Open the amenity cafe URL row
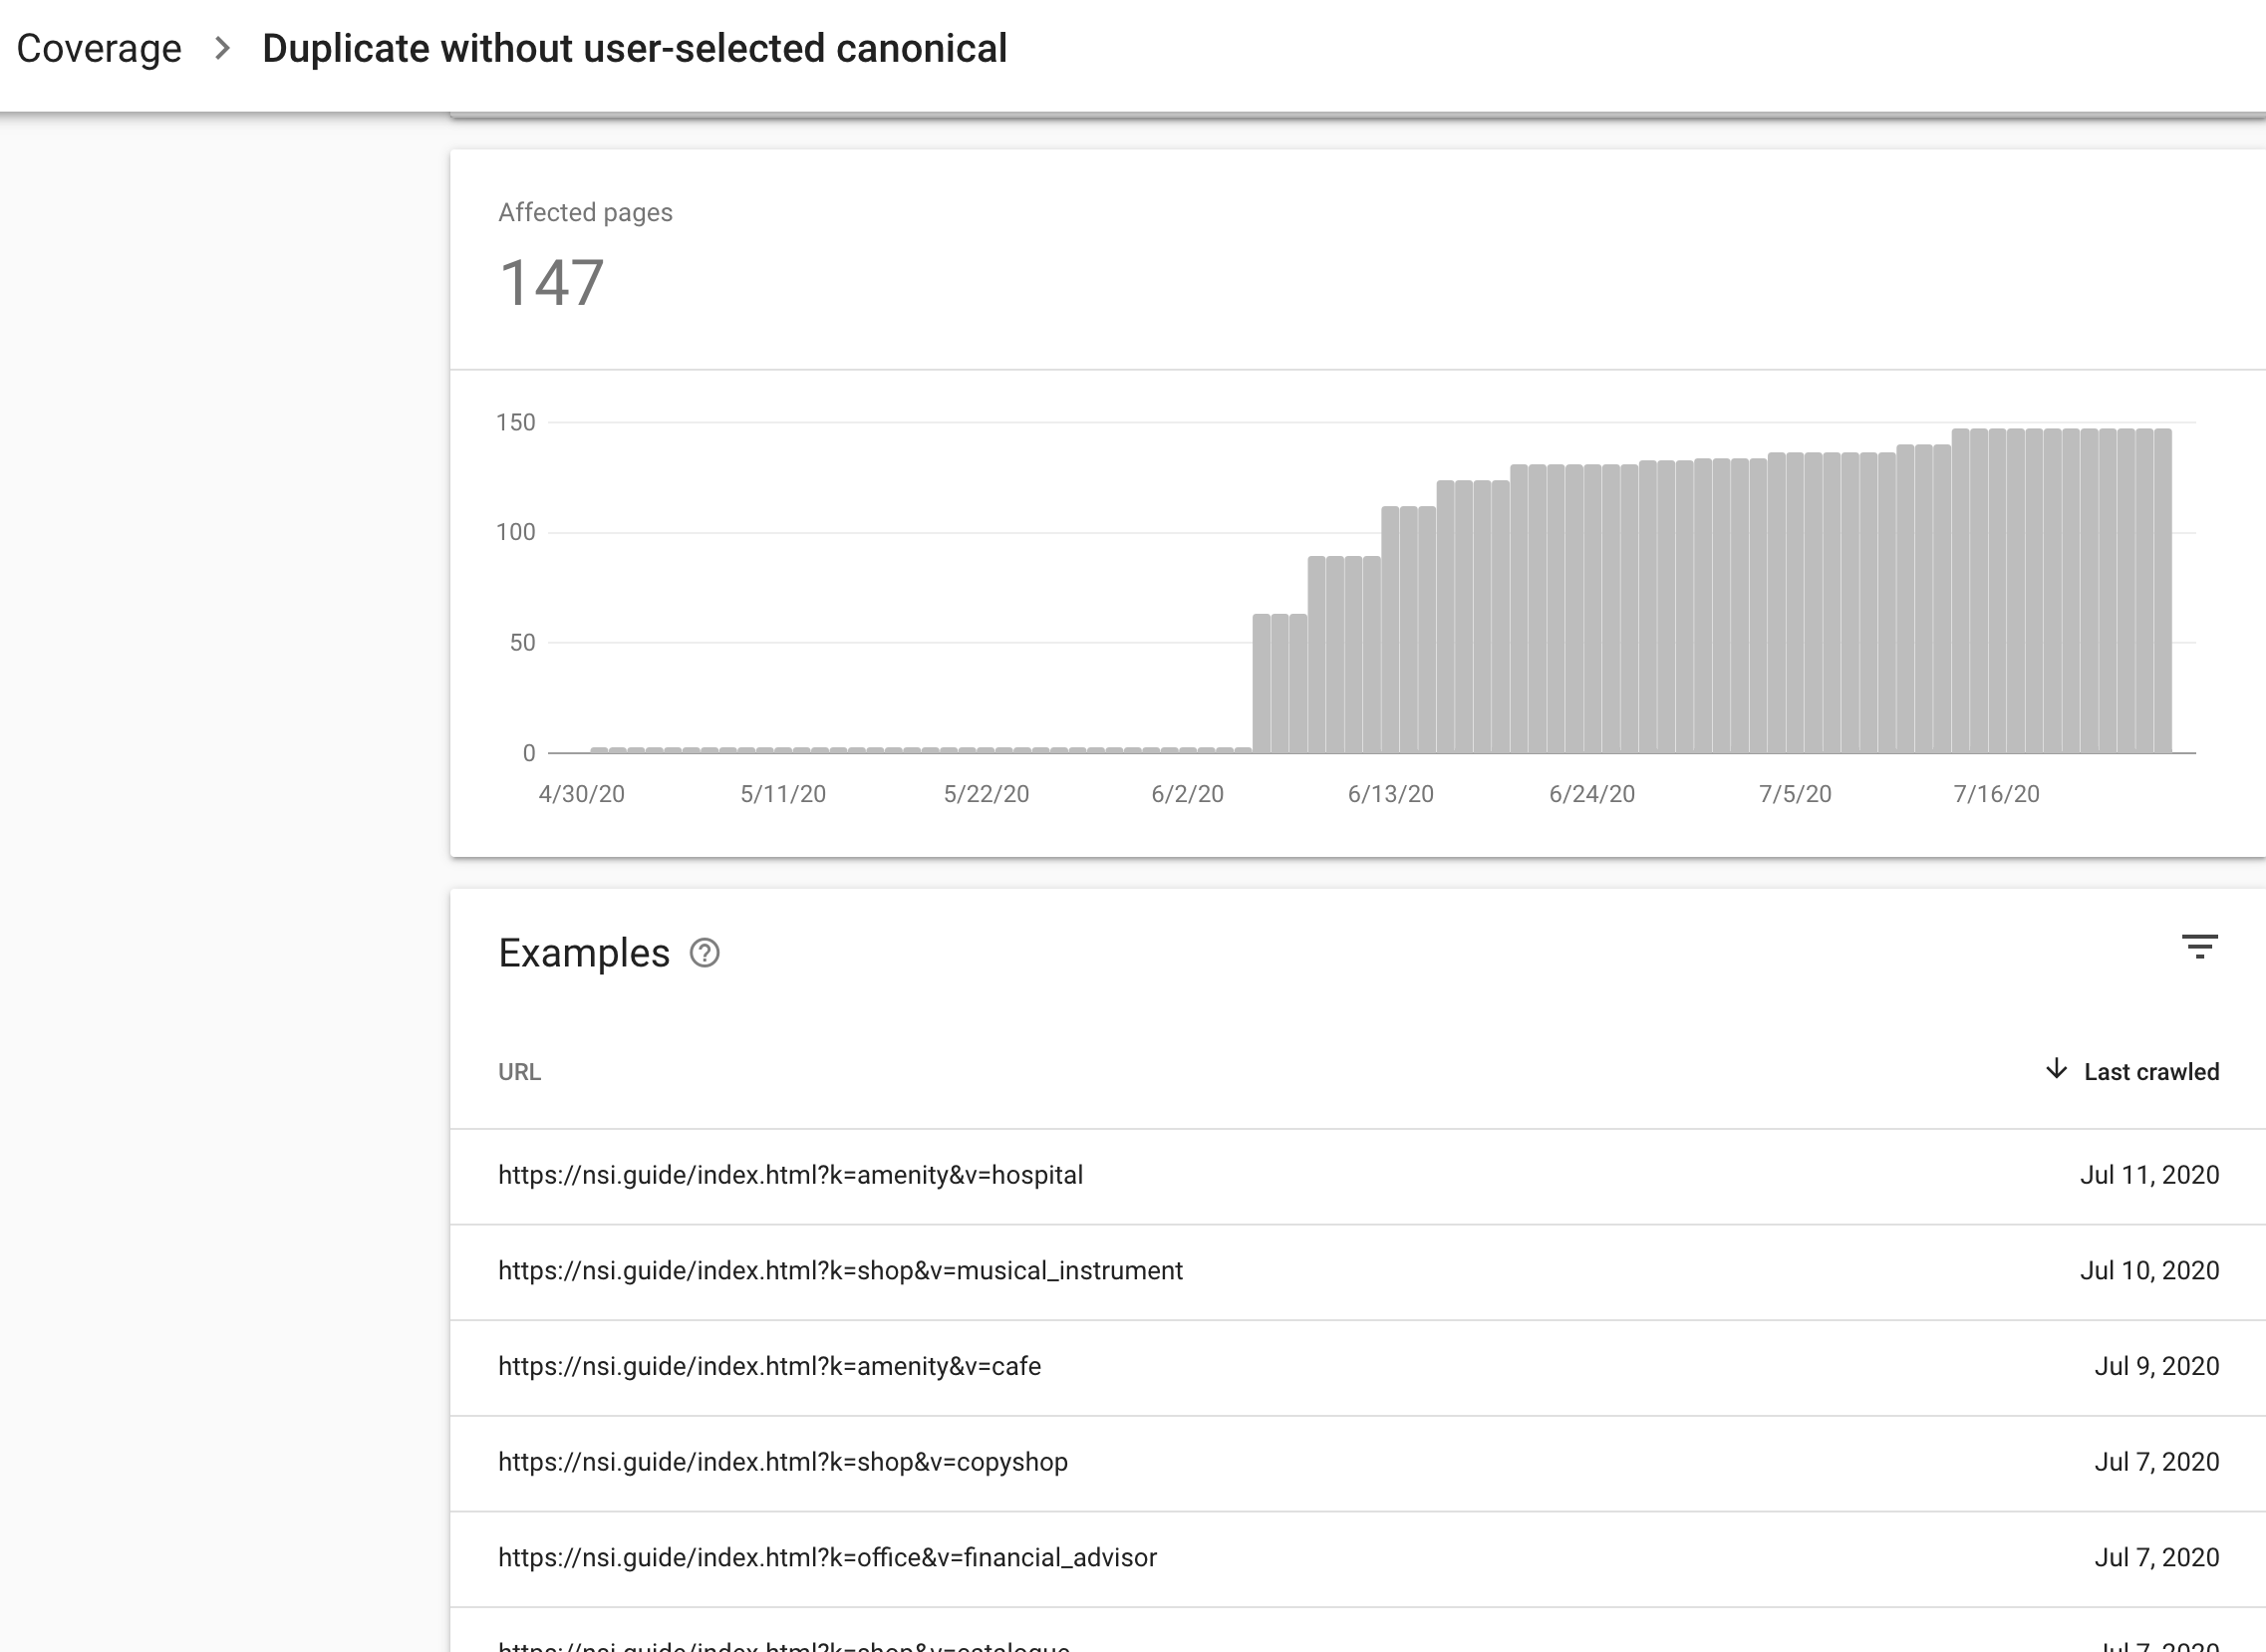 pos(769,1366)
